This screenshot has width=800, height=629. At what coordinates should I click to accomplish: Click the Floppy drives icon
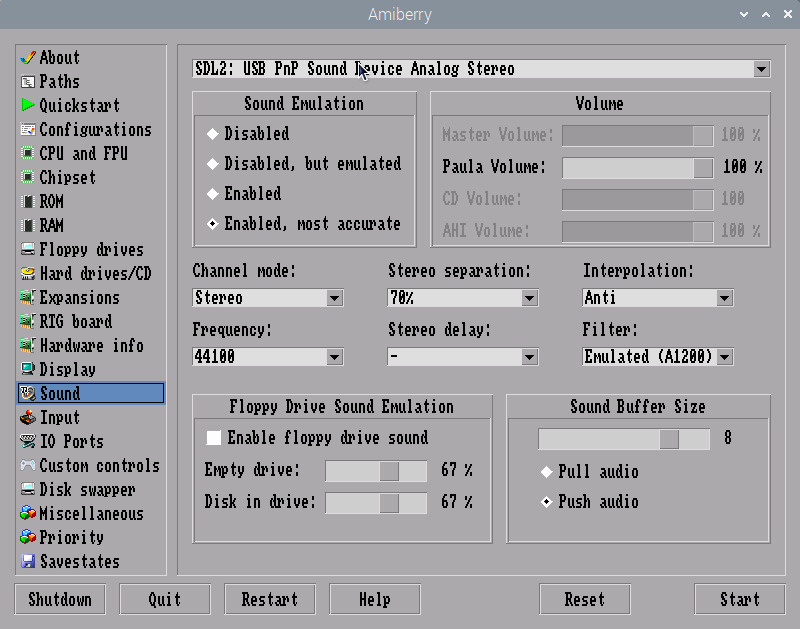pyautogui.click(x=28, y=249)
